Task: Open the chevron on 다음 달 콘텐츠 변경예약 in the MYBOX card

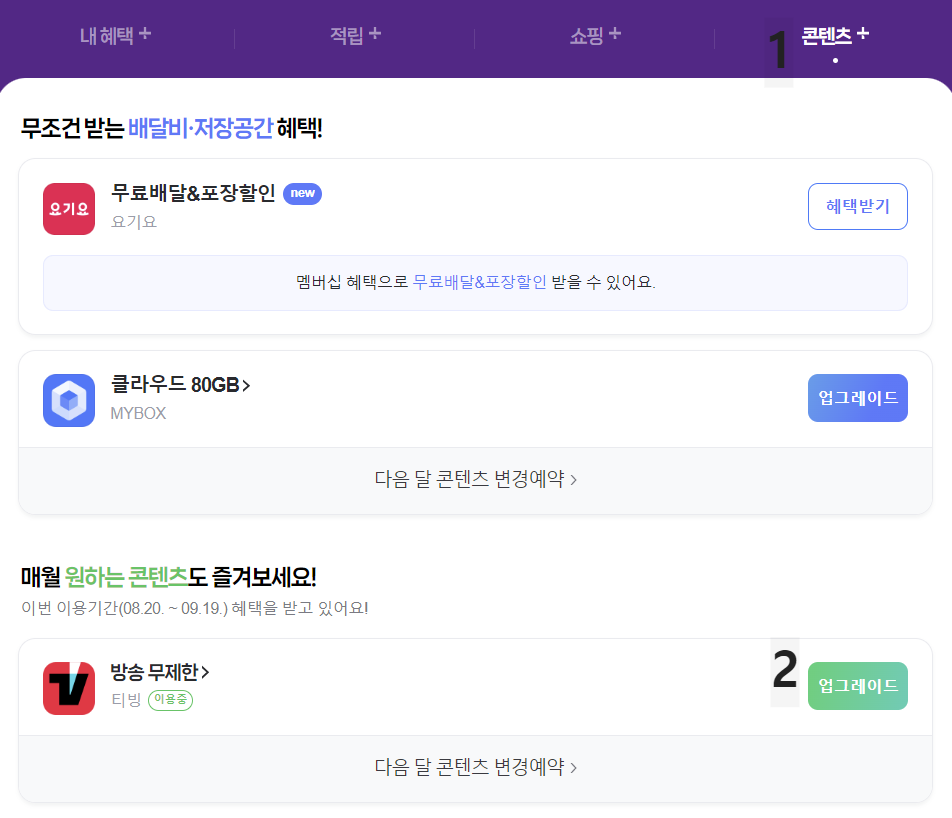Action: [x=574, y=480]
